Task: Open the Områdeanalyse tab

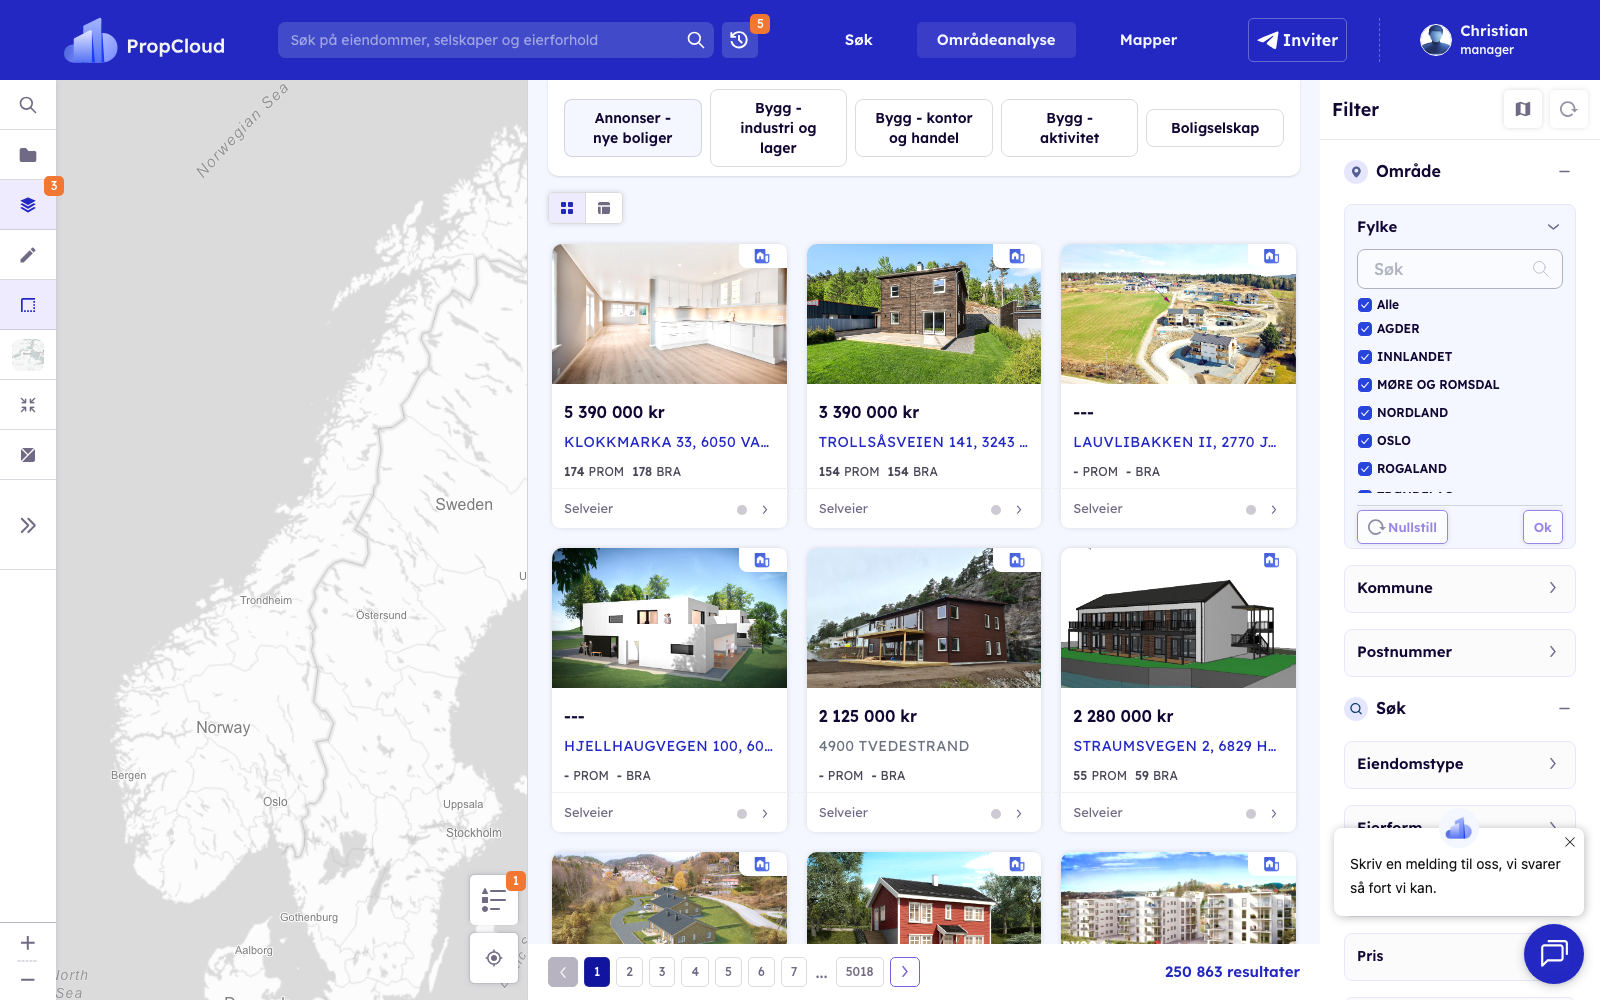Action: pos(996,40)
